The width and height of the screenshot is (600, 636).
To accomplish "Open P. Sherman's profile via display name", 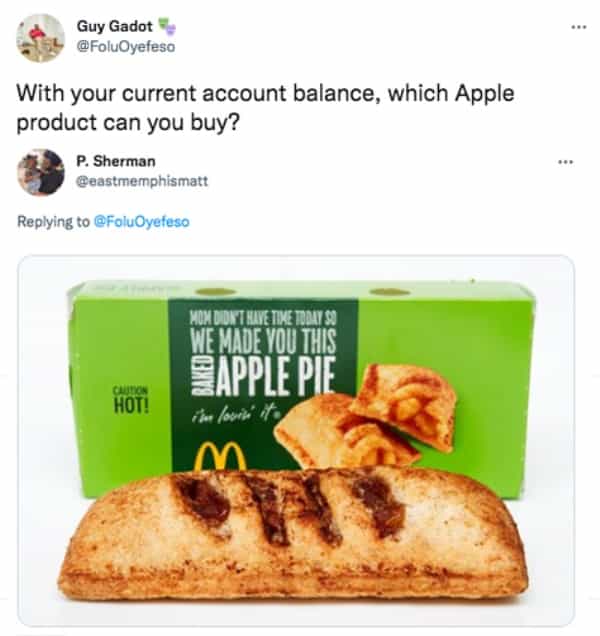I will (x=115, y=161).
